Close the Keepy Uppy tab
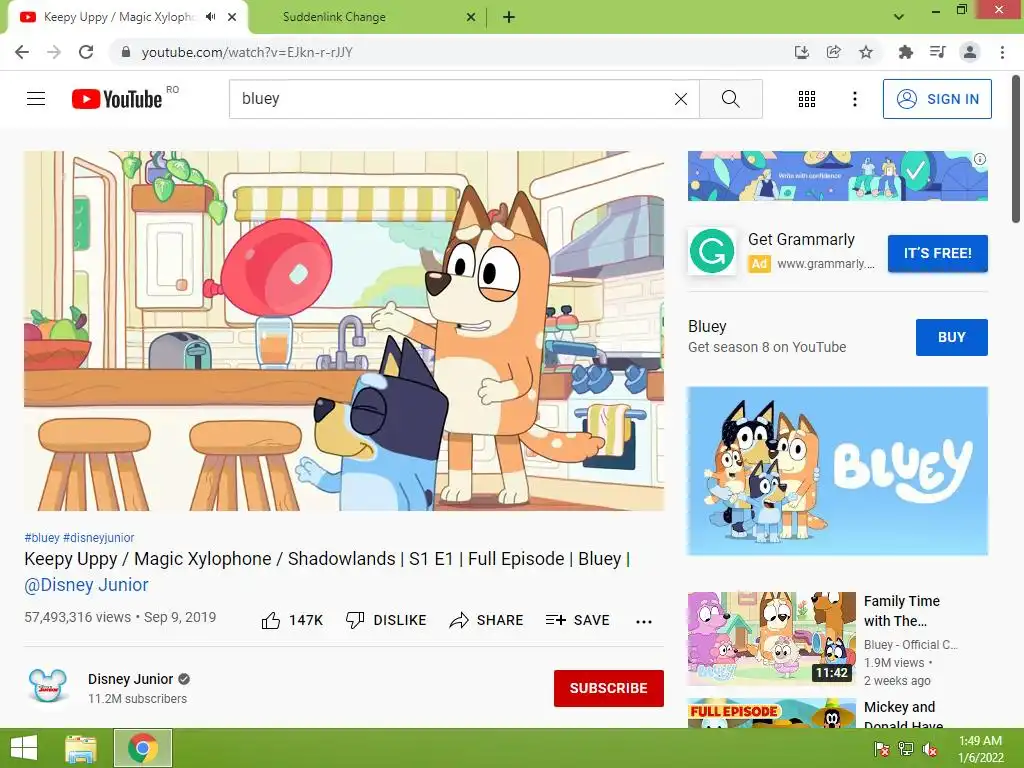Screen dimensions: 1024x768 [232, 17]
